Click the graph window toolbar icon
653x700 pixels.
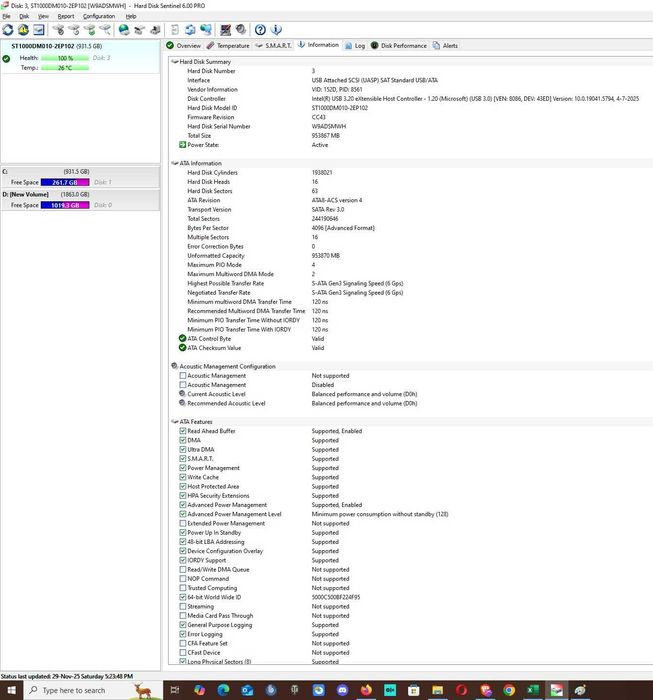click(x=39, y=30)
